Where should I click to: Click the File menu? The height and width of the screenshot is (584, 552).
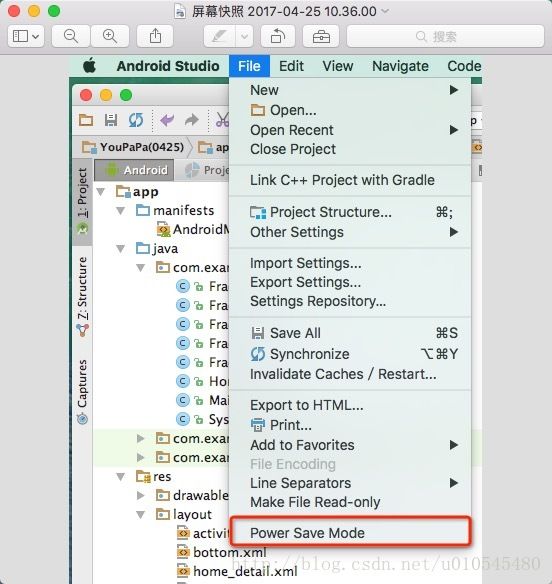[249, 66]
